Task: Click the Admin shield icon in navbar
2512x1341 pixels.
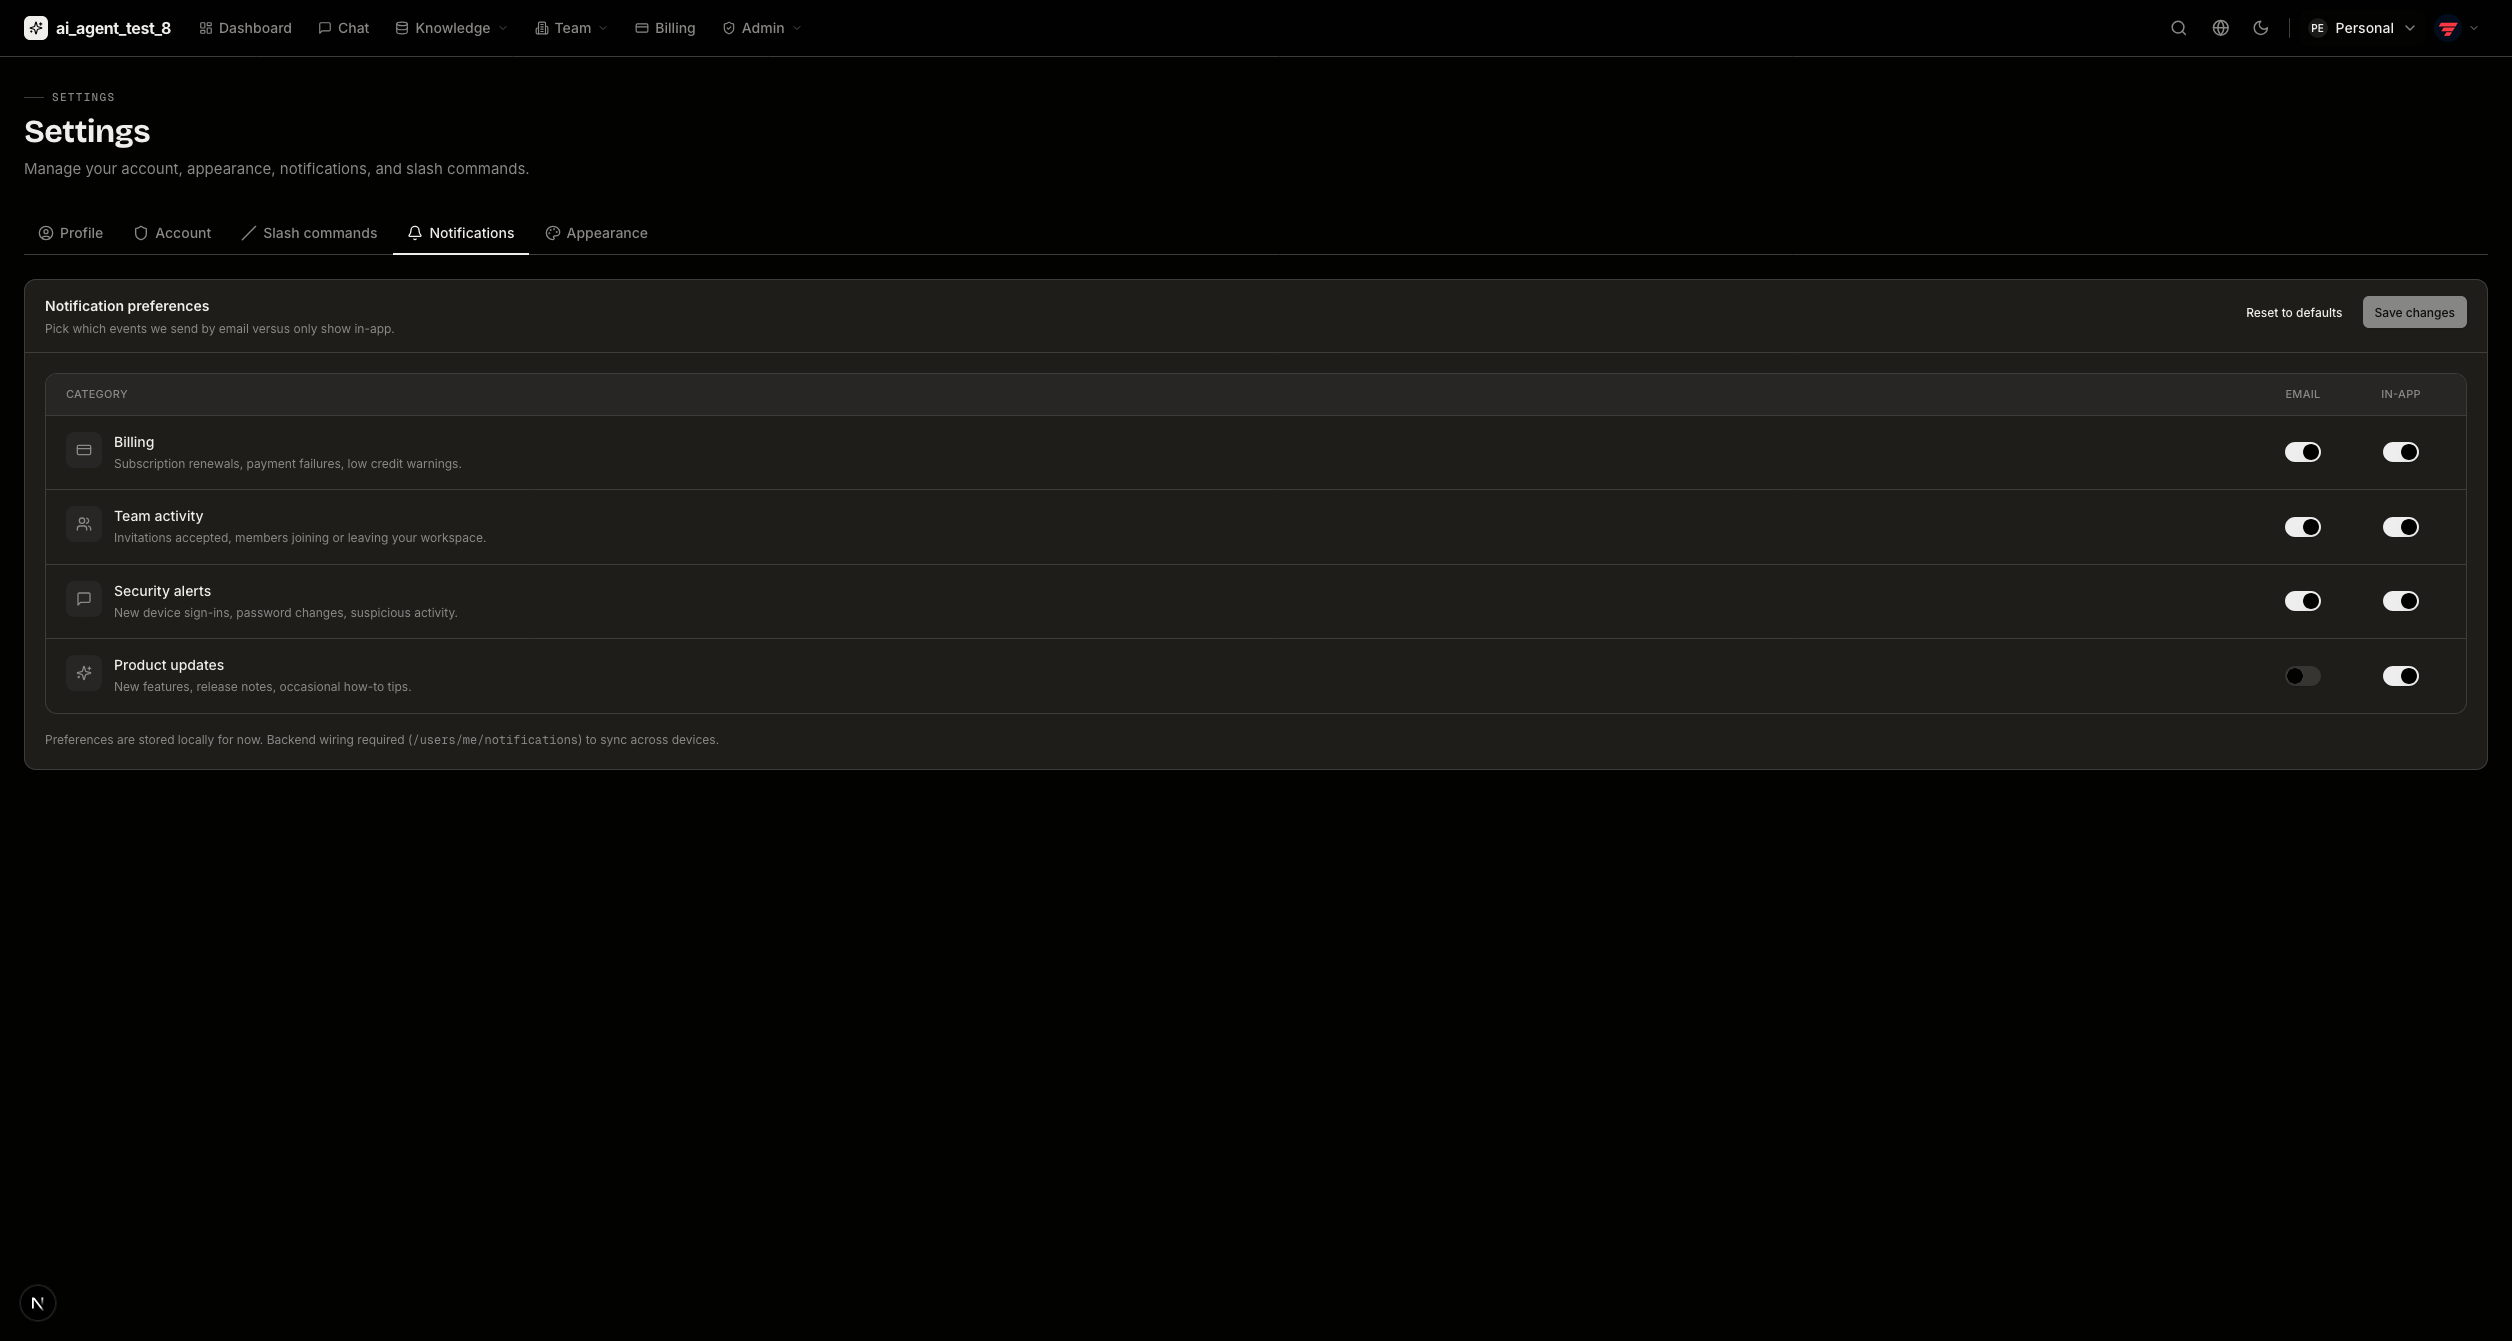Action: 729,28
